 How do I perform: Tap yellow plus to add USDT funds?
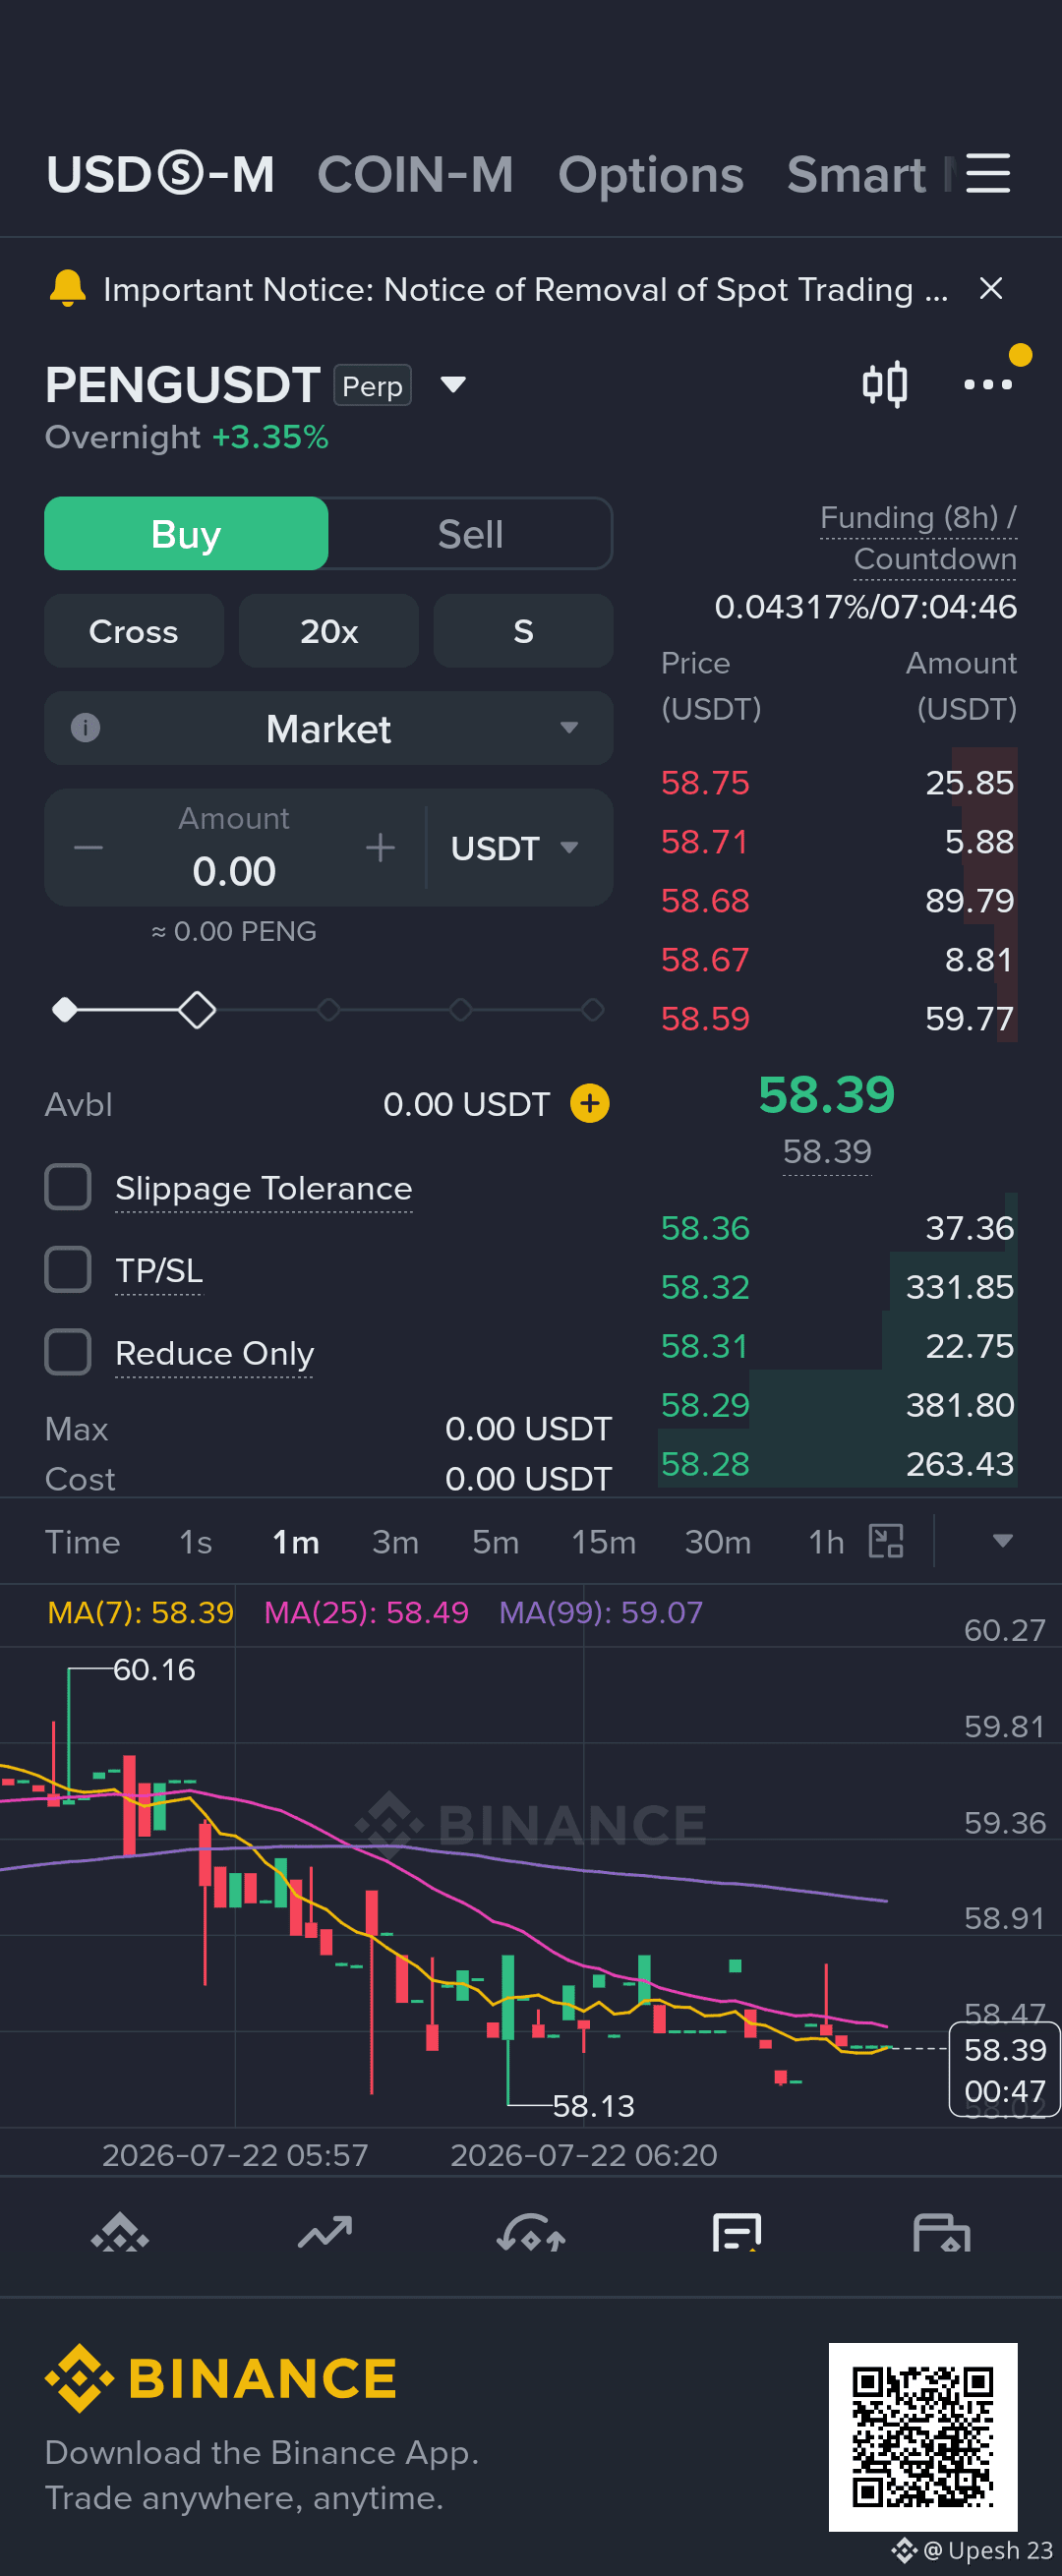point(590,1104)
